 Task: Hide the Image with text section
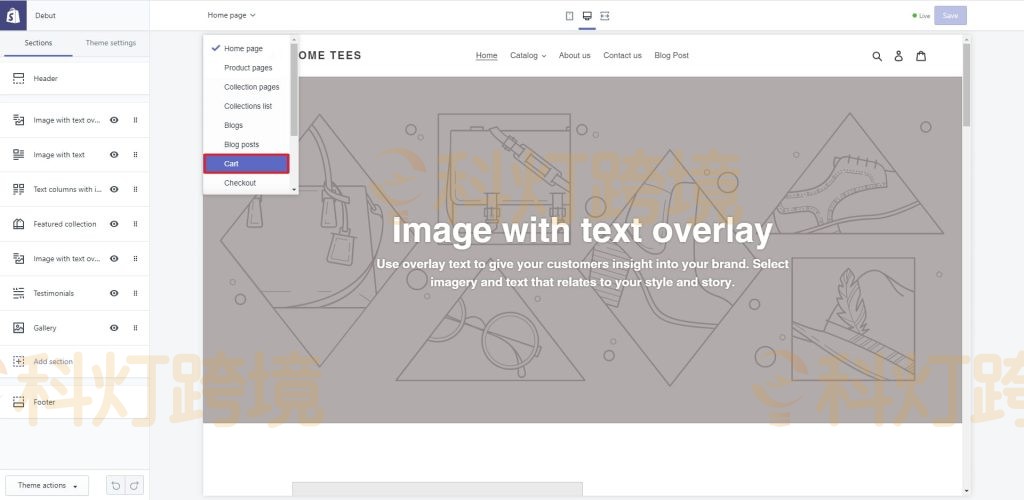click(114, 155)
